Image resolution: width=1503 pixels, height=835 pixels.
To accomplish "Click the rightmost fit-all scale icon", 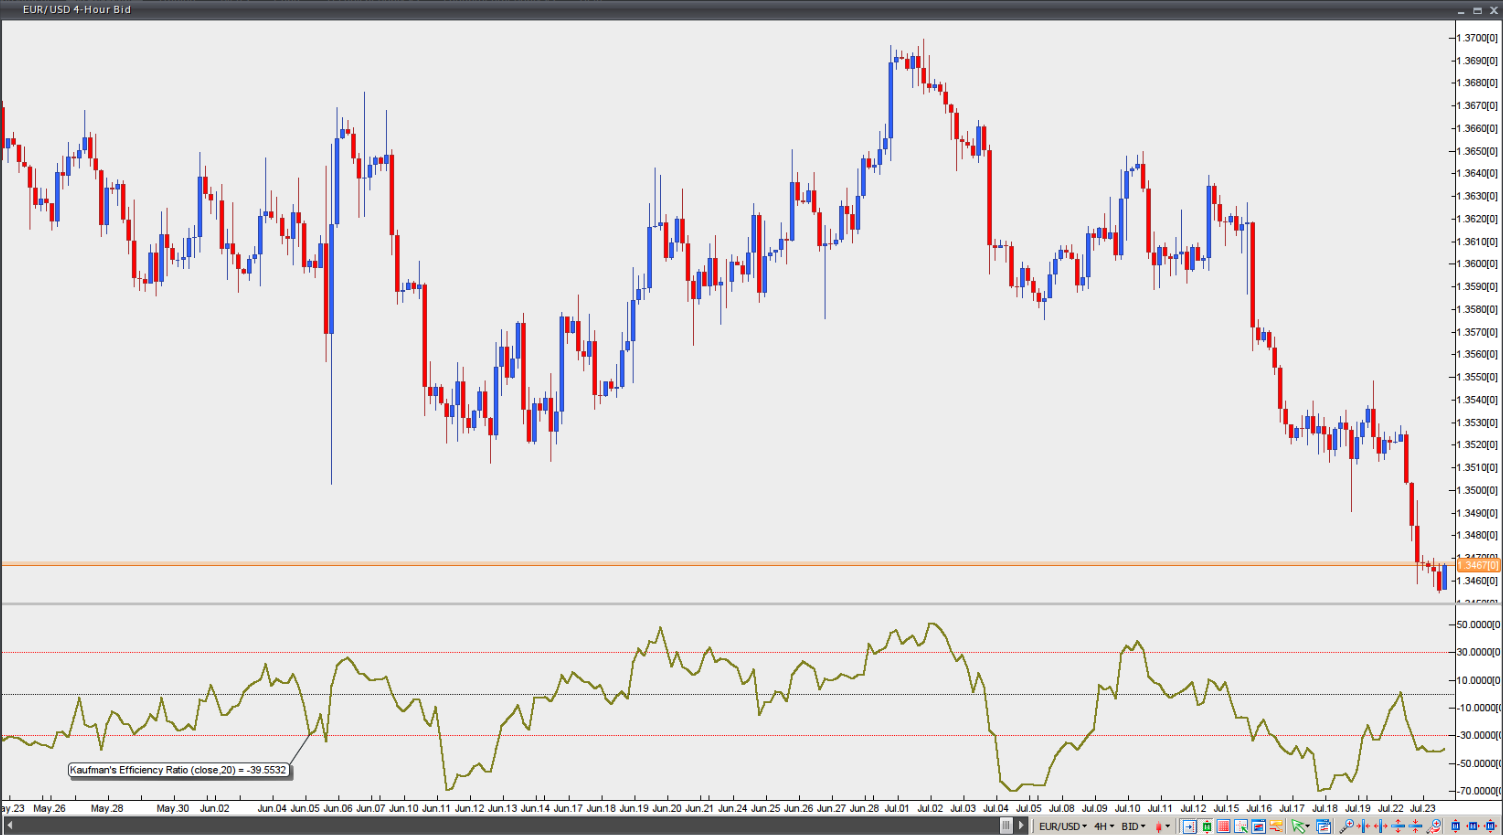I will coord(1490,826).
